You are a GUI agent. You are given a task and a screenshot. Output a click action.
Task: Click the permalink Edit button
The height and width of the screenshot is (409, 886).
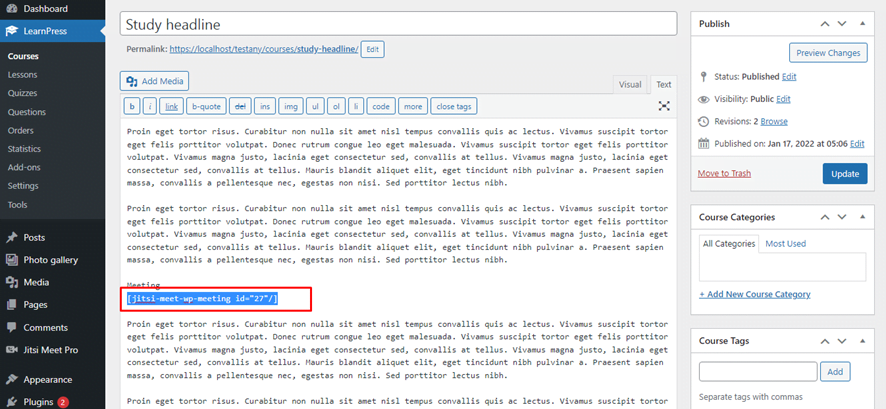coord(372,49)
